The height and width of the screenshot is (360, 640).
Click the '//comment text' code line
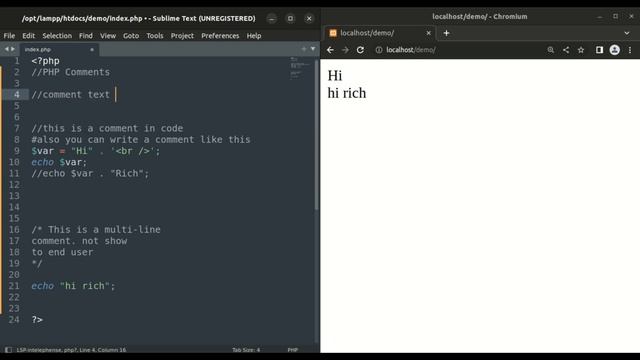71,95
